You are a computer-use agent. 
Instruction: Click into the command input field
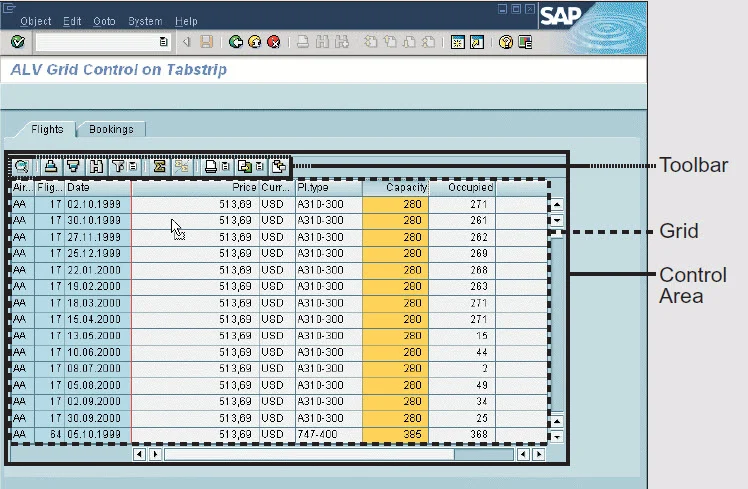tap(97, 42)
